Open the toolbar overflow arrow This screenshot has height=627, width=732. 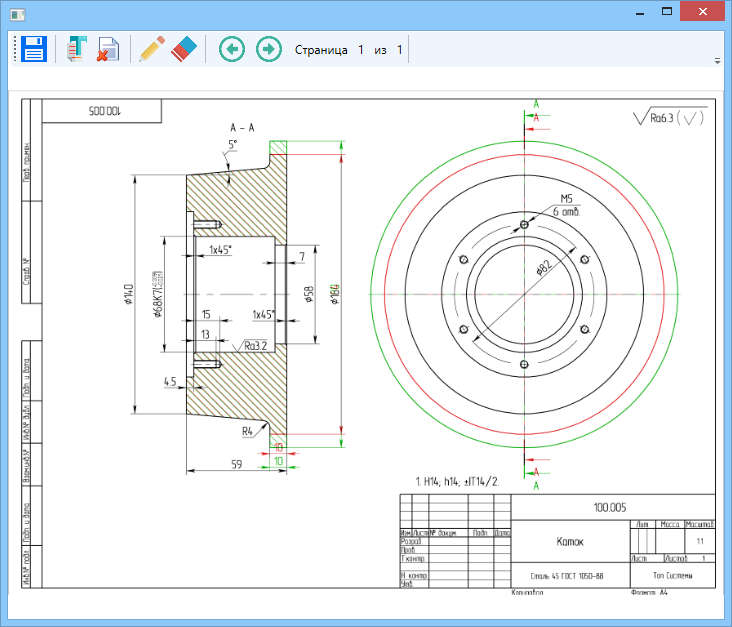tap(718, 61)
